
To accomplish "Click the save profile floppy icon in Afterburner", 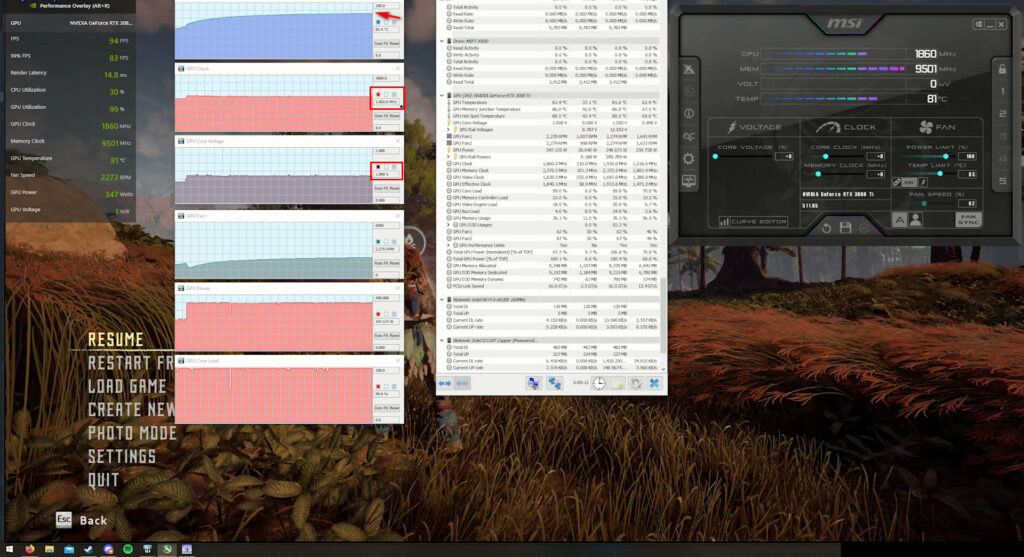I will pyautogui.click(x=845, y=227).
